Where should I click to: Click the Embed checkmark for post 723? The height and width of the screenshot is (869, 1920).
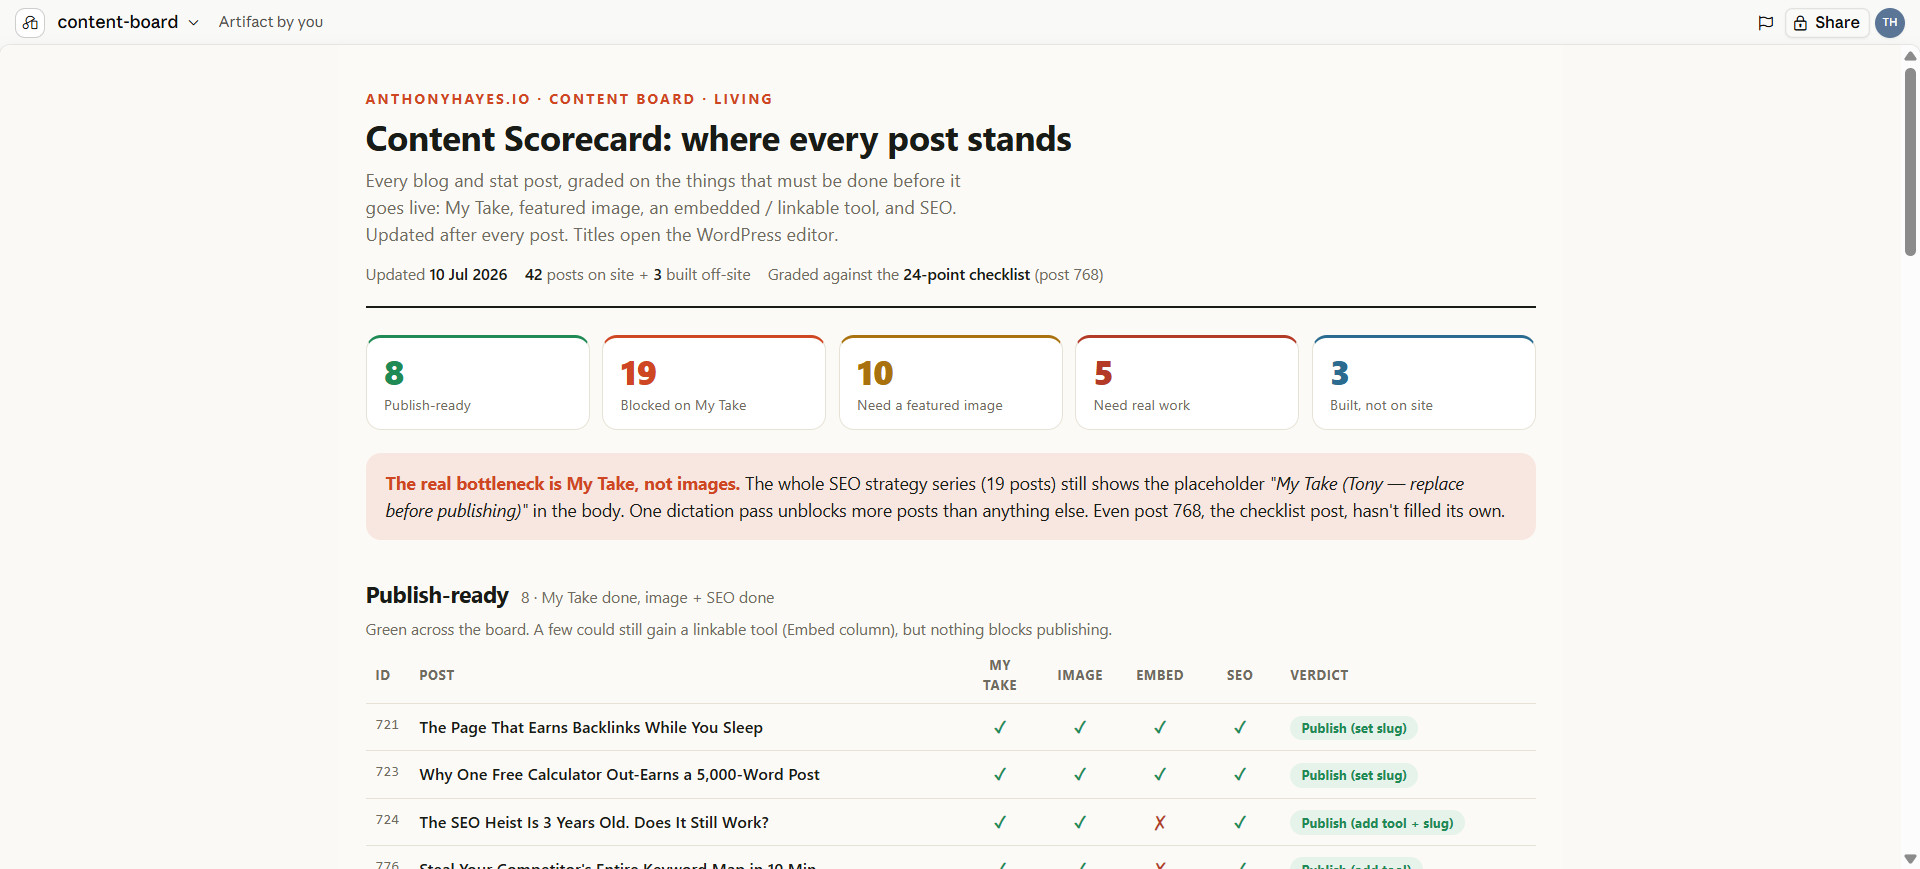tap(1160, 775)
